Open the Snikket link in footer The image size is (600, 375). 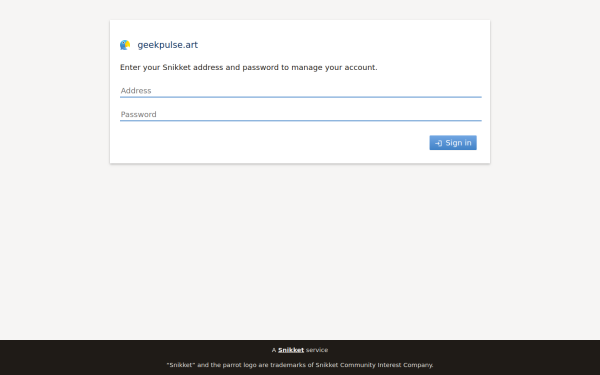click(291, 350)
